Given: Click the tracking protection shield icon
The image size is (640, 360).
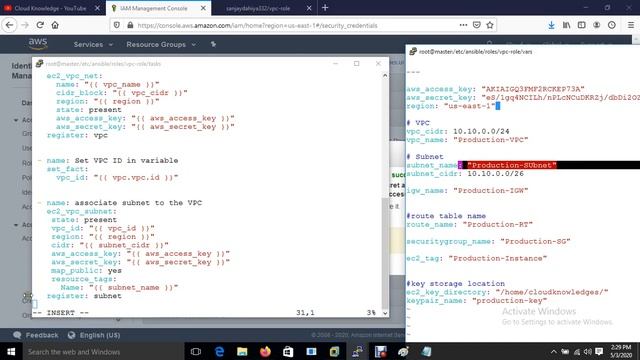Looking at the screenshot, I should (x=117, y=25).
